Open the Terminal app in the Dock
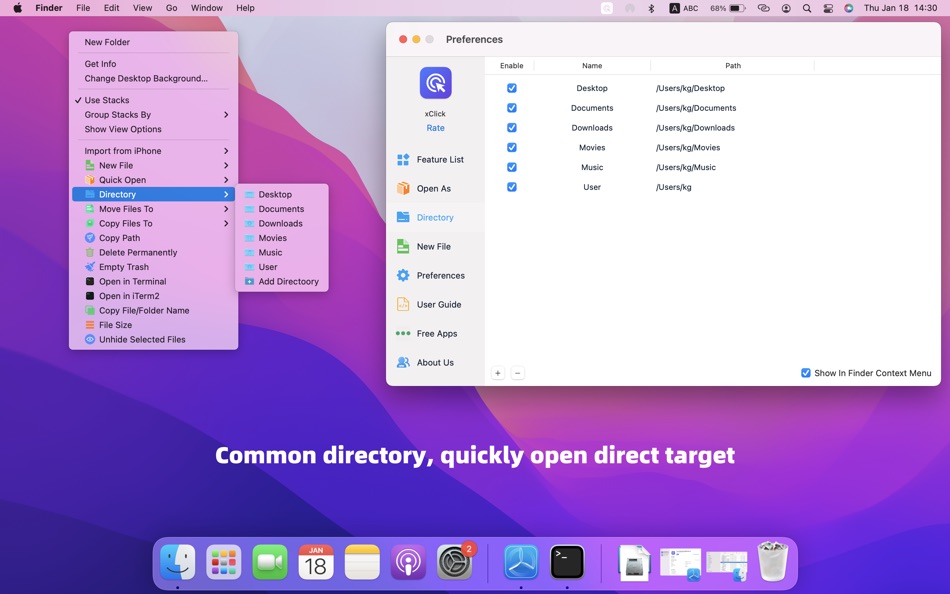Image resolution: width=950 pixels, height=594 pixels. pyautogui.click(x=567, y=562)
